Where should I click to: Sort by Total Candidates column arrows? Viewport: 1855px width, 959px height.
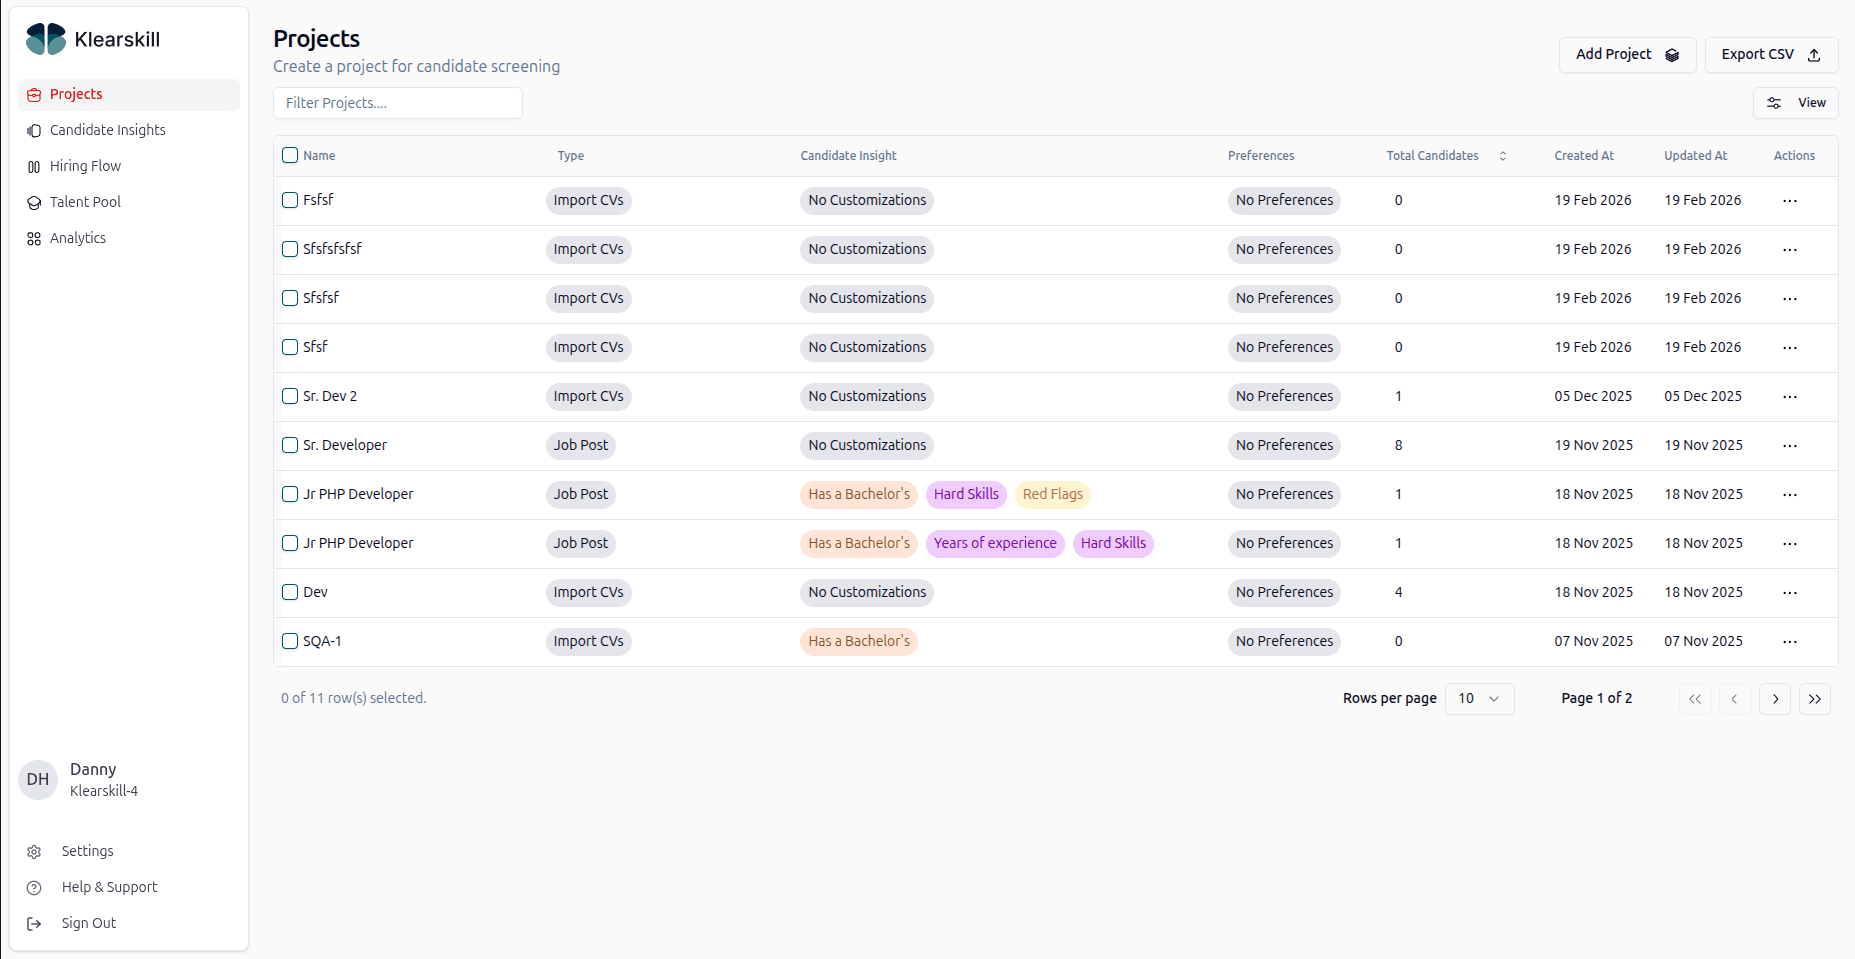(x=1502, y=156)
